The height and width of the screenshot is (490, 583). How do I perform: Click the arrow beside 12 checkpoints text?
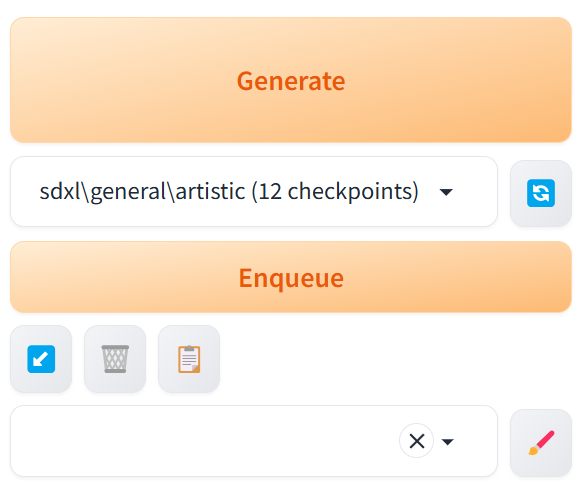[446, 192]
